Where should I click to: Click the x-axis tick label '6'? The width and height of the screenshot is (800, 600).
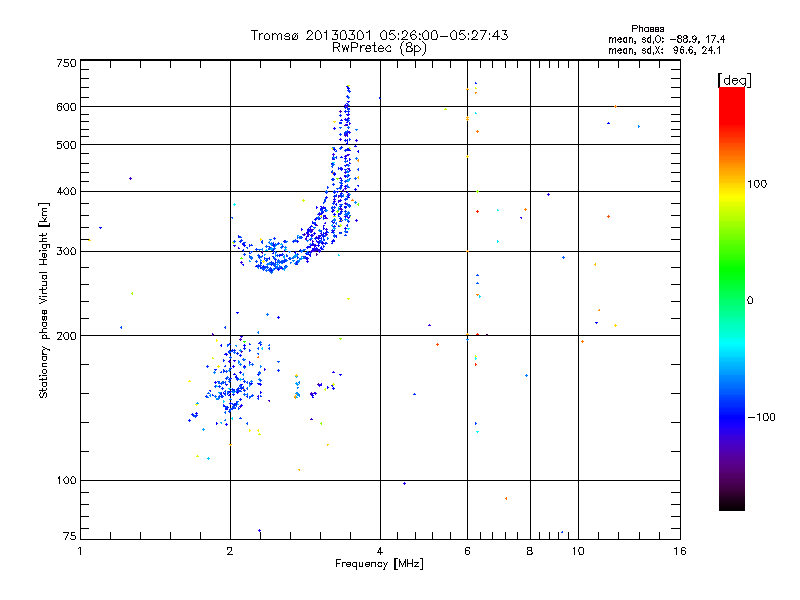tap(467, 551)
